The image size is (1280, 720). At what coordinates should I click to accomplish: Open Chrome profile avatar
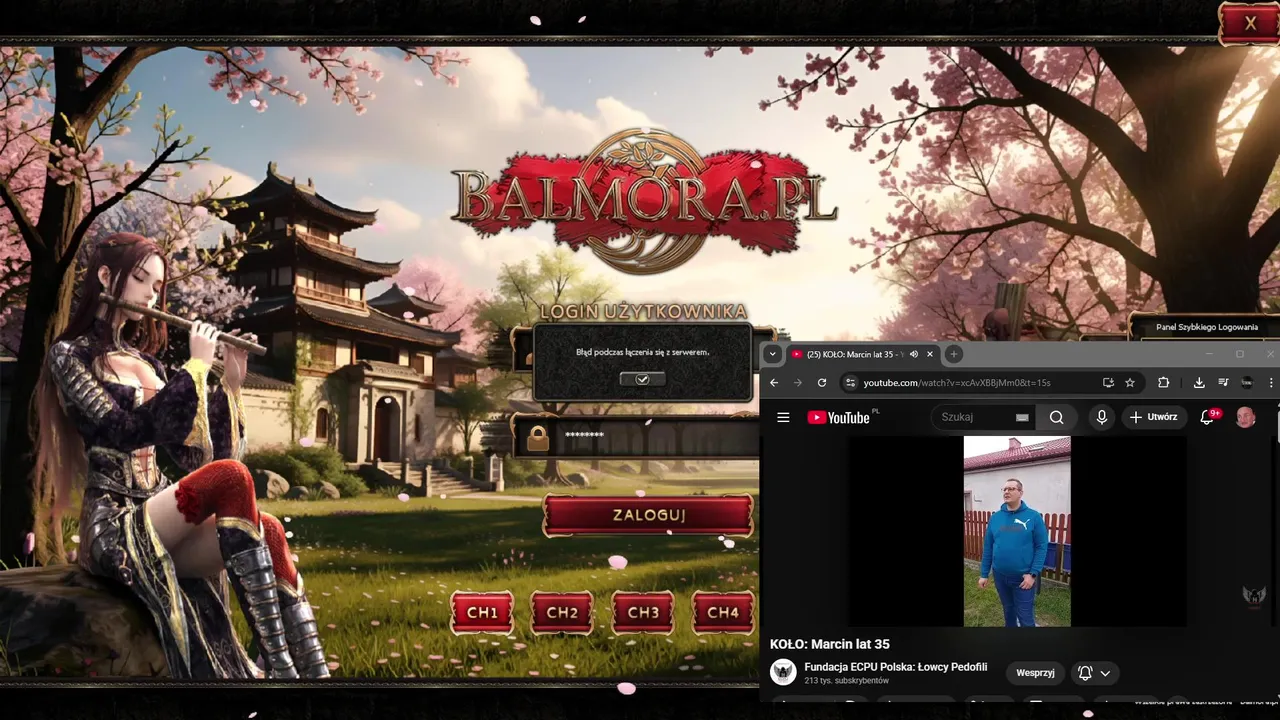tap(1247, 382)
